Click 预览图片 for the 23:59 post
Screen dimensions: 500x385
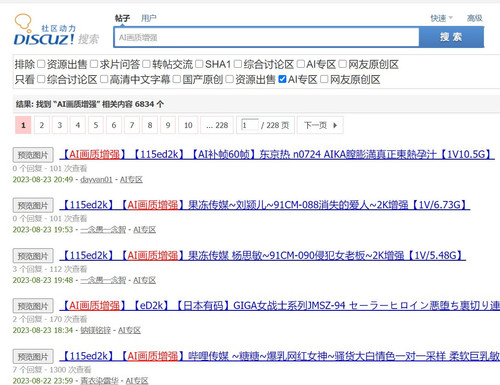point(33,357)
